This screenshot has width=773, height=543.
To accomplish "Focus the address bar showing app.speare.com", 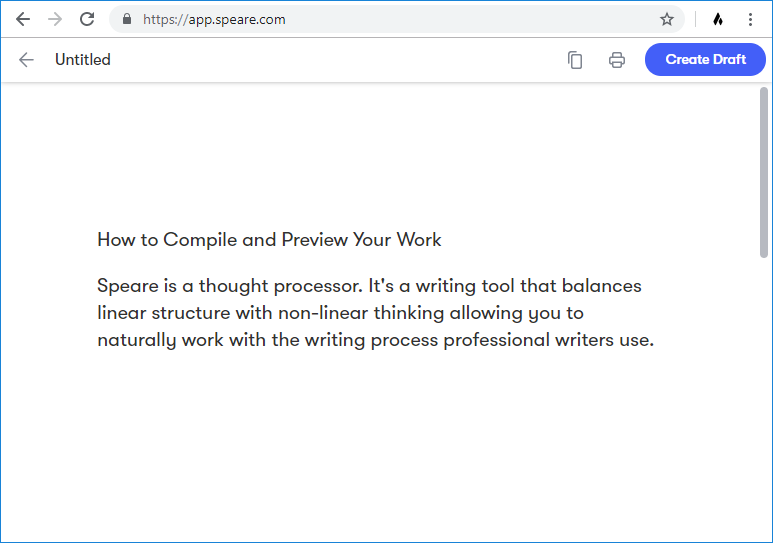I will [x=397, y=19].
